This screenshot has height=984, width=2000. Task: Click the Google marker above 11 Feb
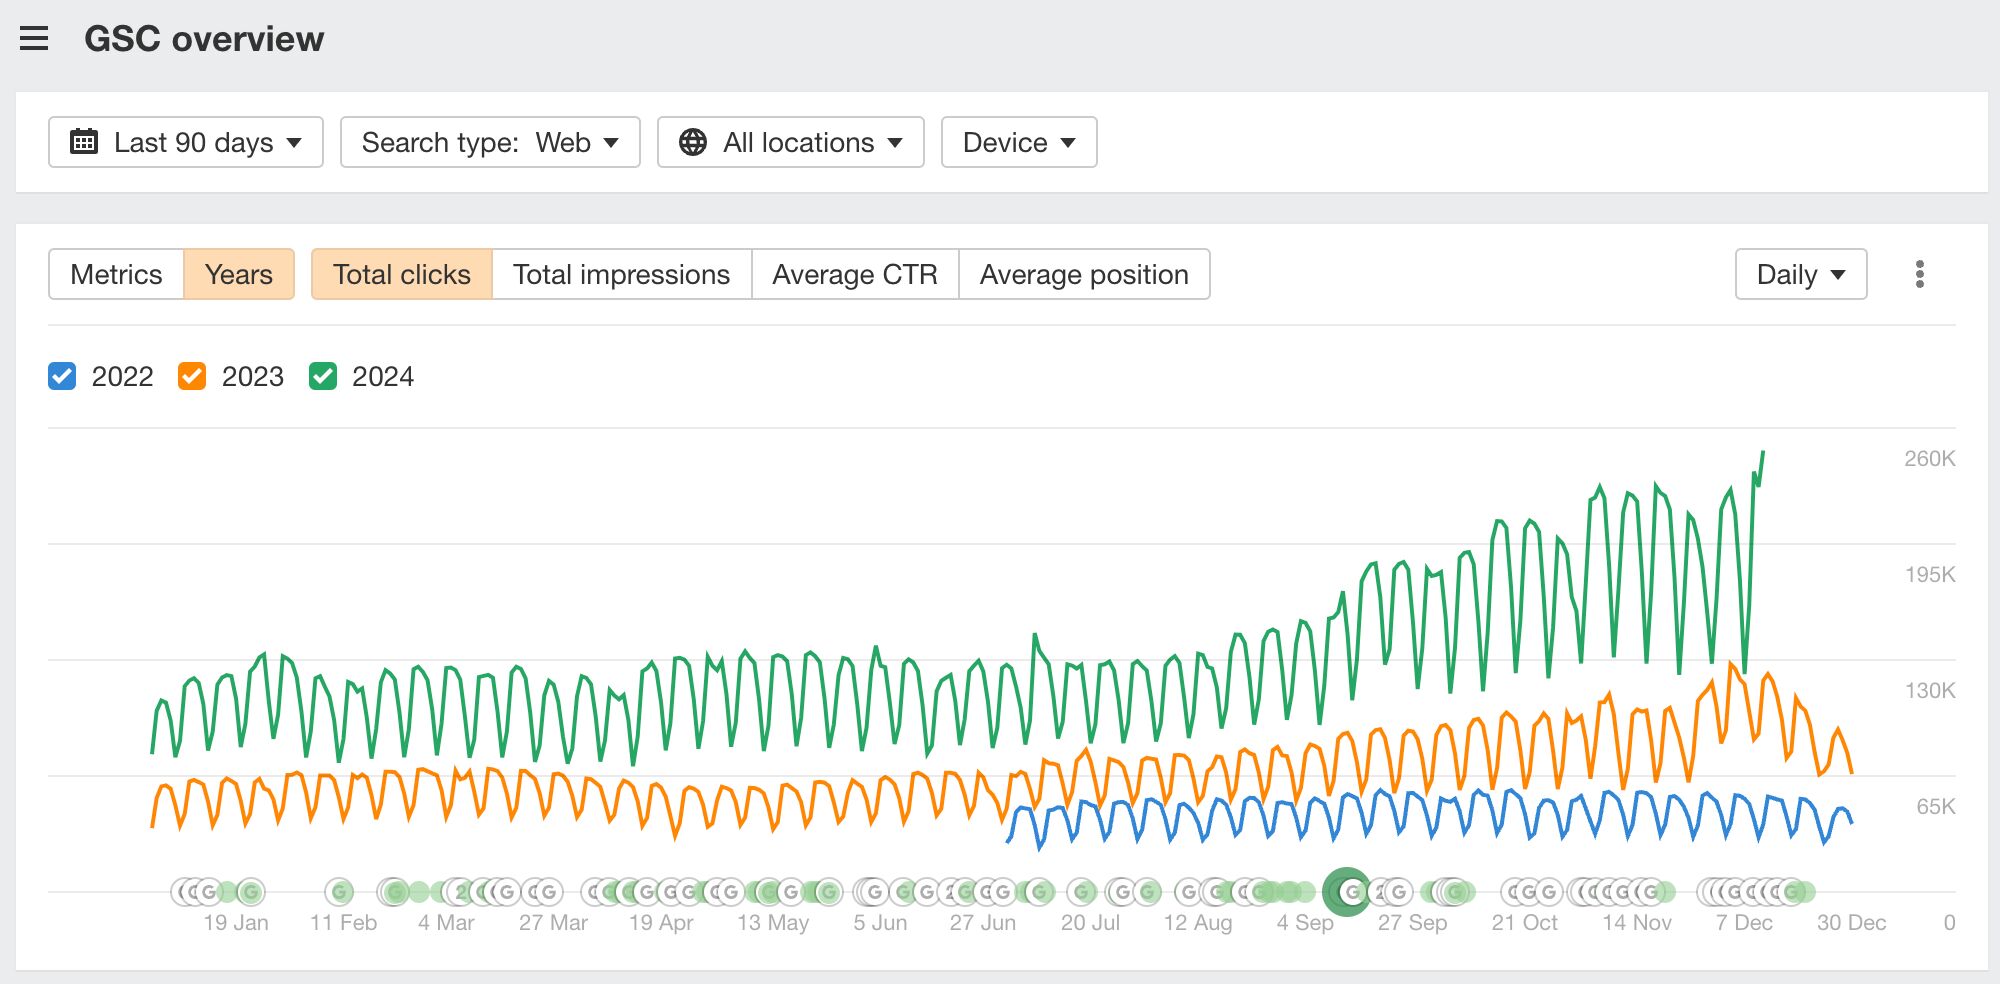click(340, 891)
